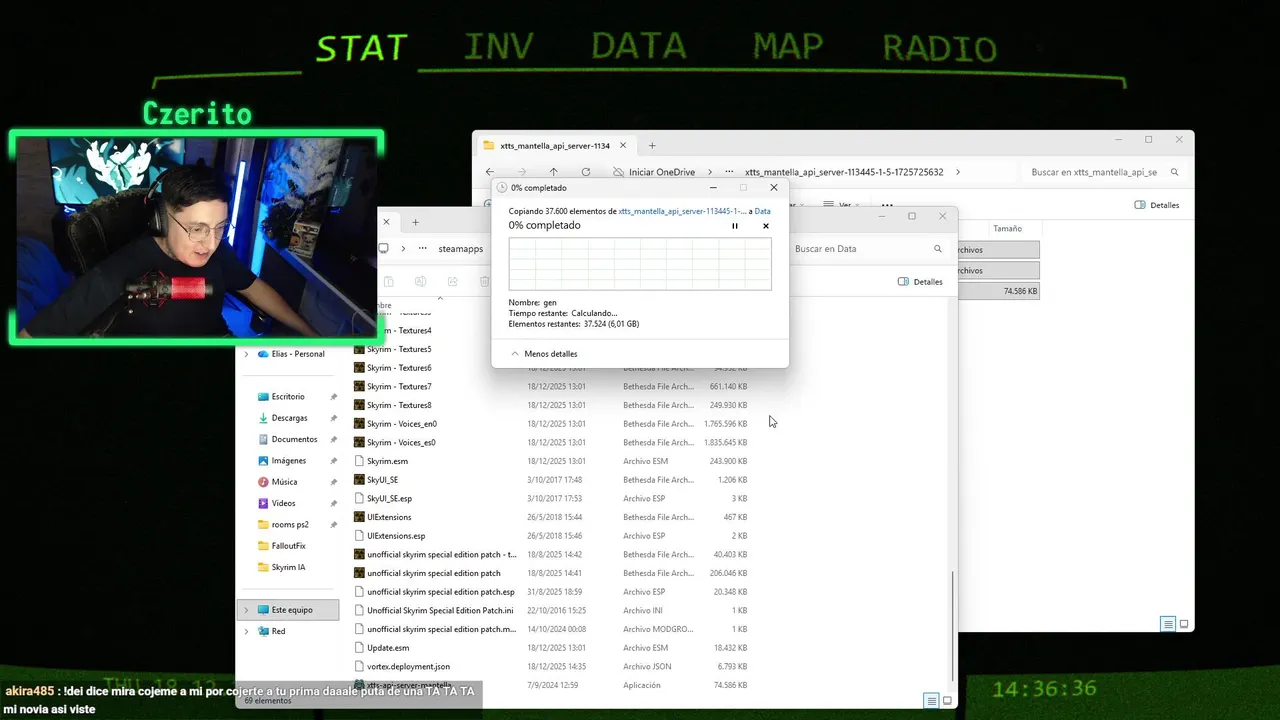Image resolution: width=1280 pixels, height=720 pixels.
Task: Open Música in the sidebar
Action: point(284,482)
